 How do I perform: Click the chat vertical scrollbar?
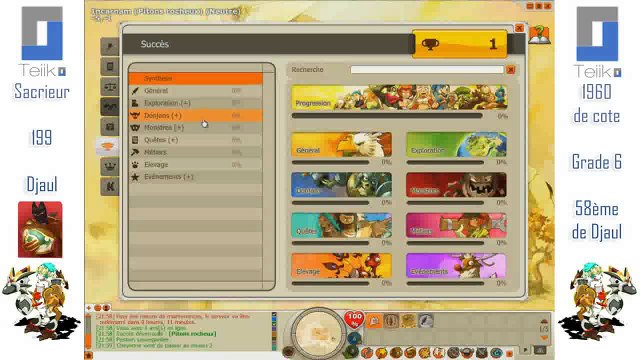pyautogui.click(x=88, y=331)
